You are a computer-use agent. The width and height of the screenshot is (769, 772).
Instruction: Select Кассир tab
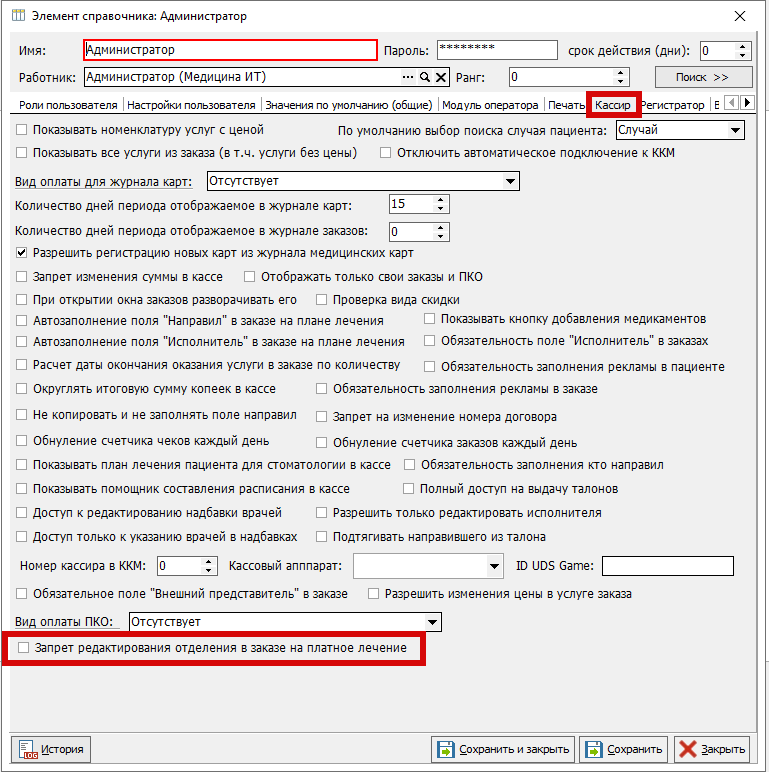click(x=613, y=105)
